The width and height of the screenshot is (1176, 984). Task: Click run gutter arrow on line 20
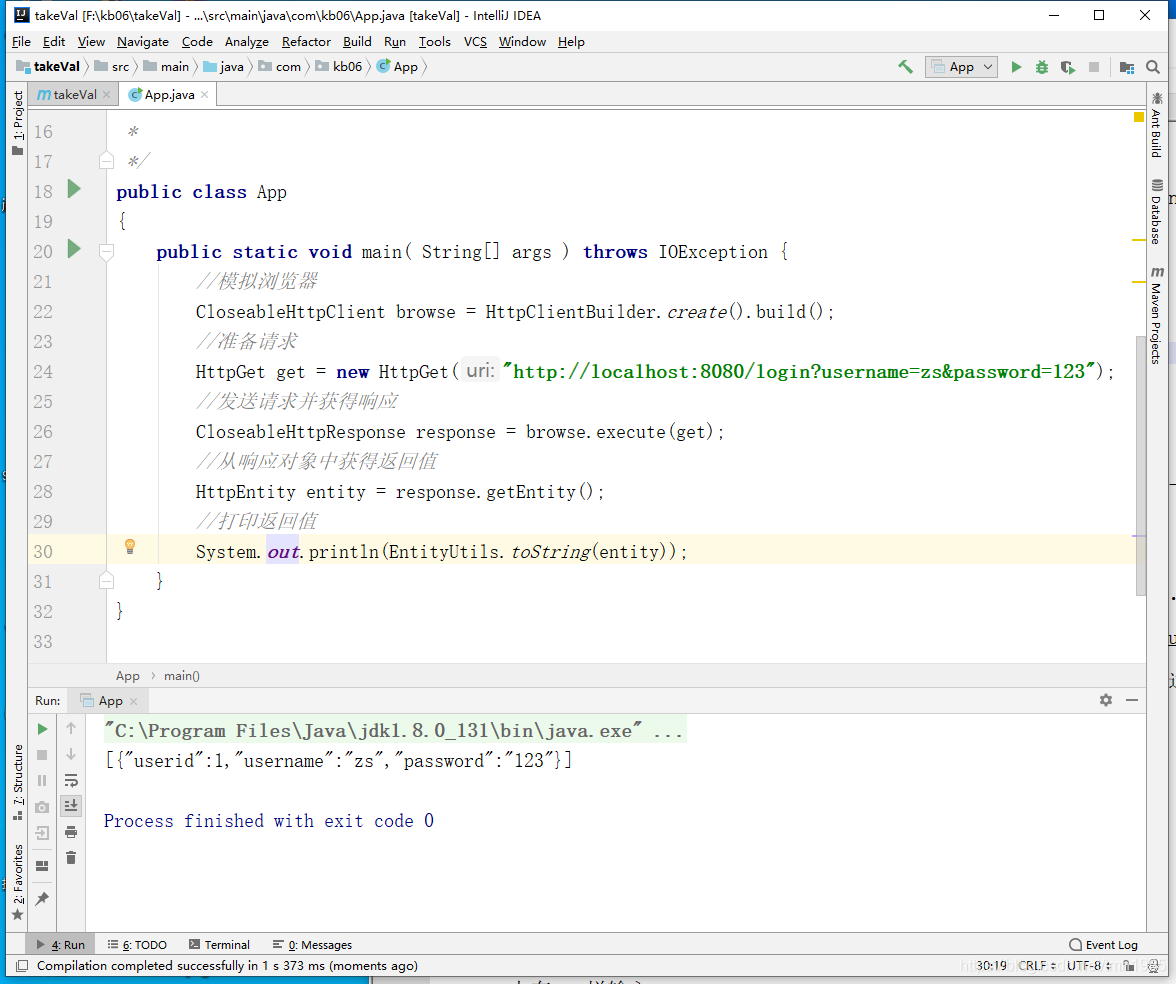tap(74, 248)
